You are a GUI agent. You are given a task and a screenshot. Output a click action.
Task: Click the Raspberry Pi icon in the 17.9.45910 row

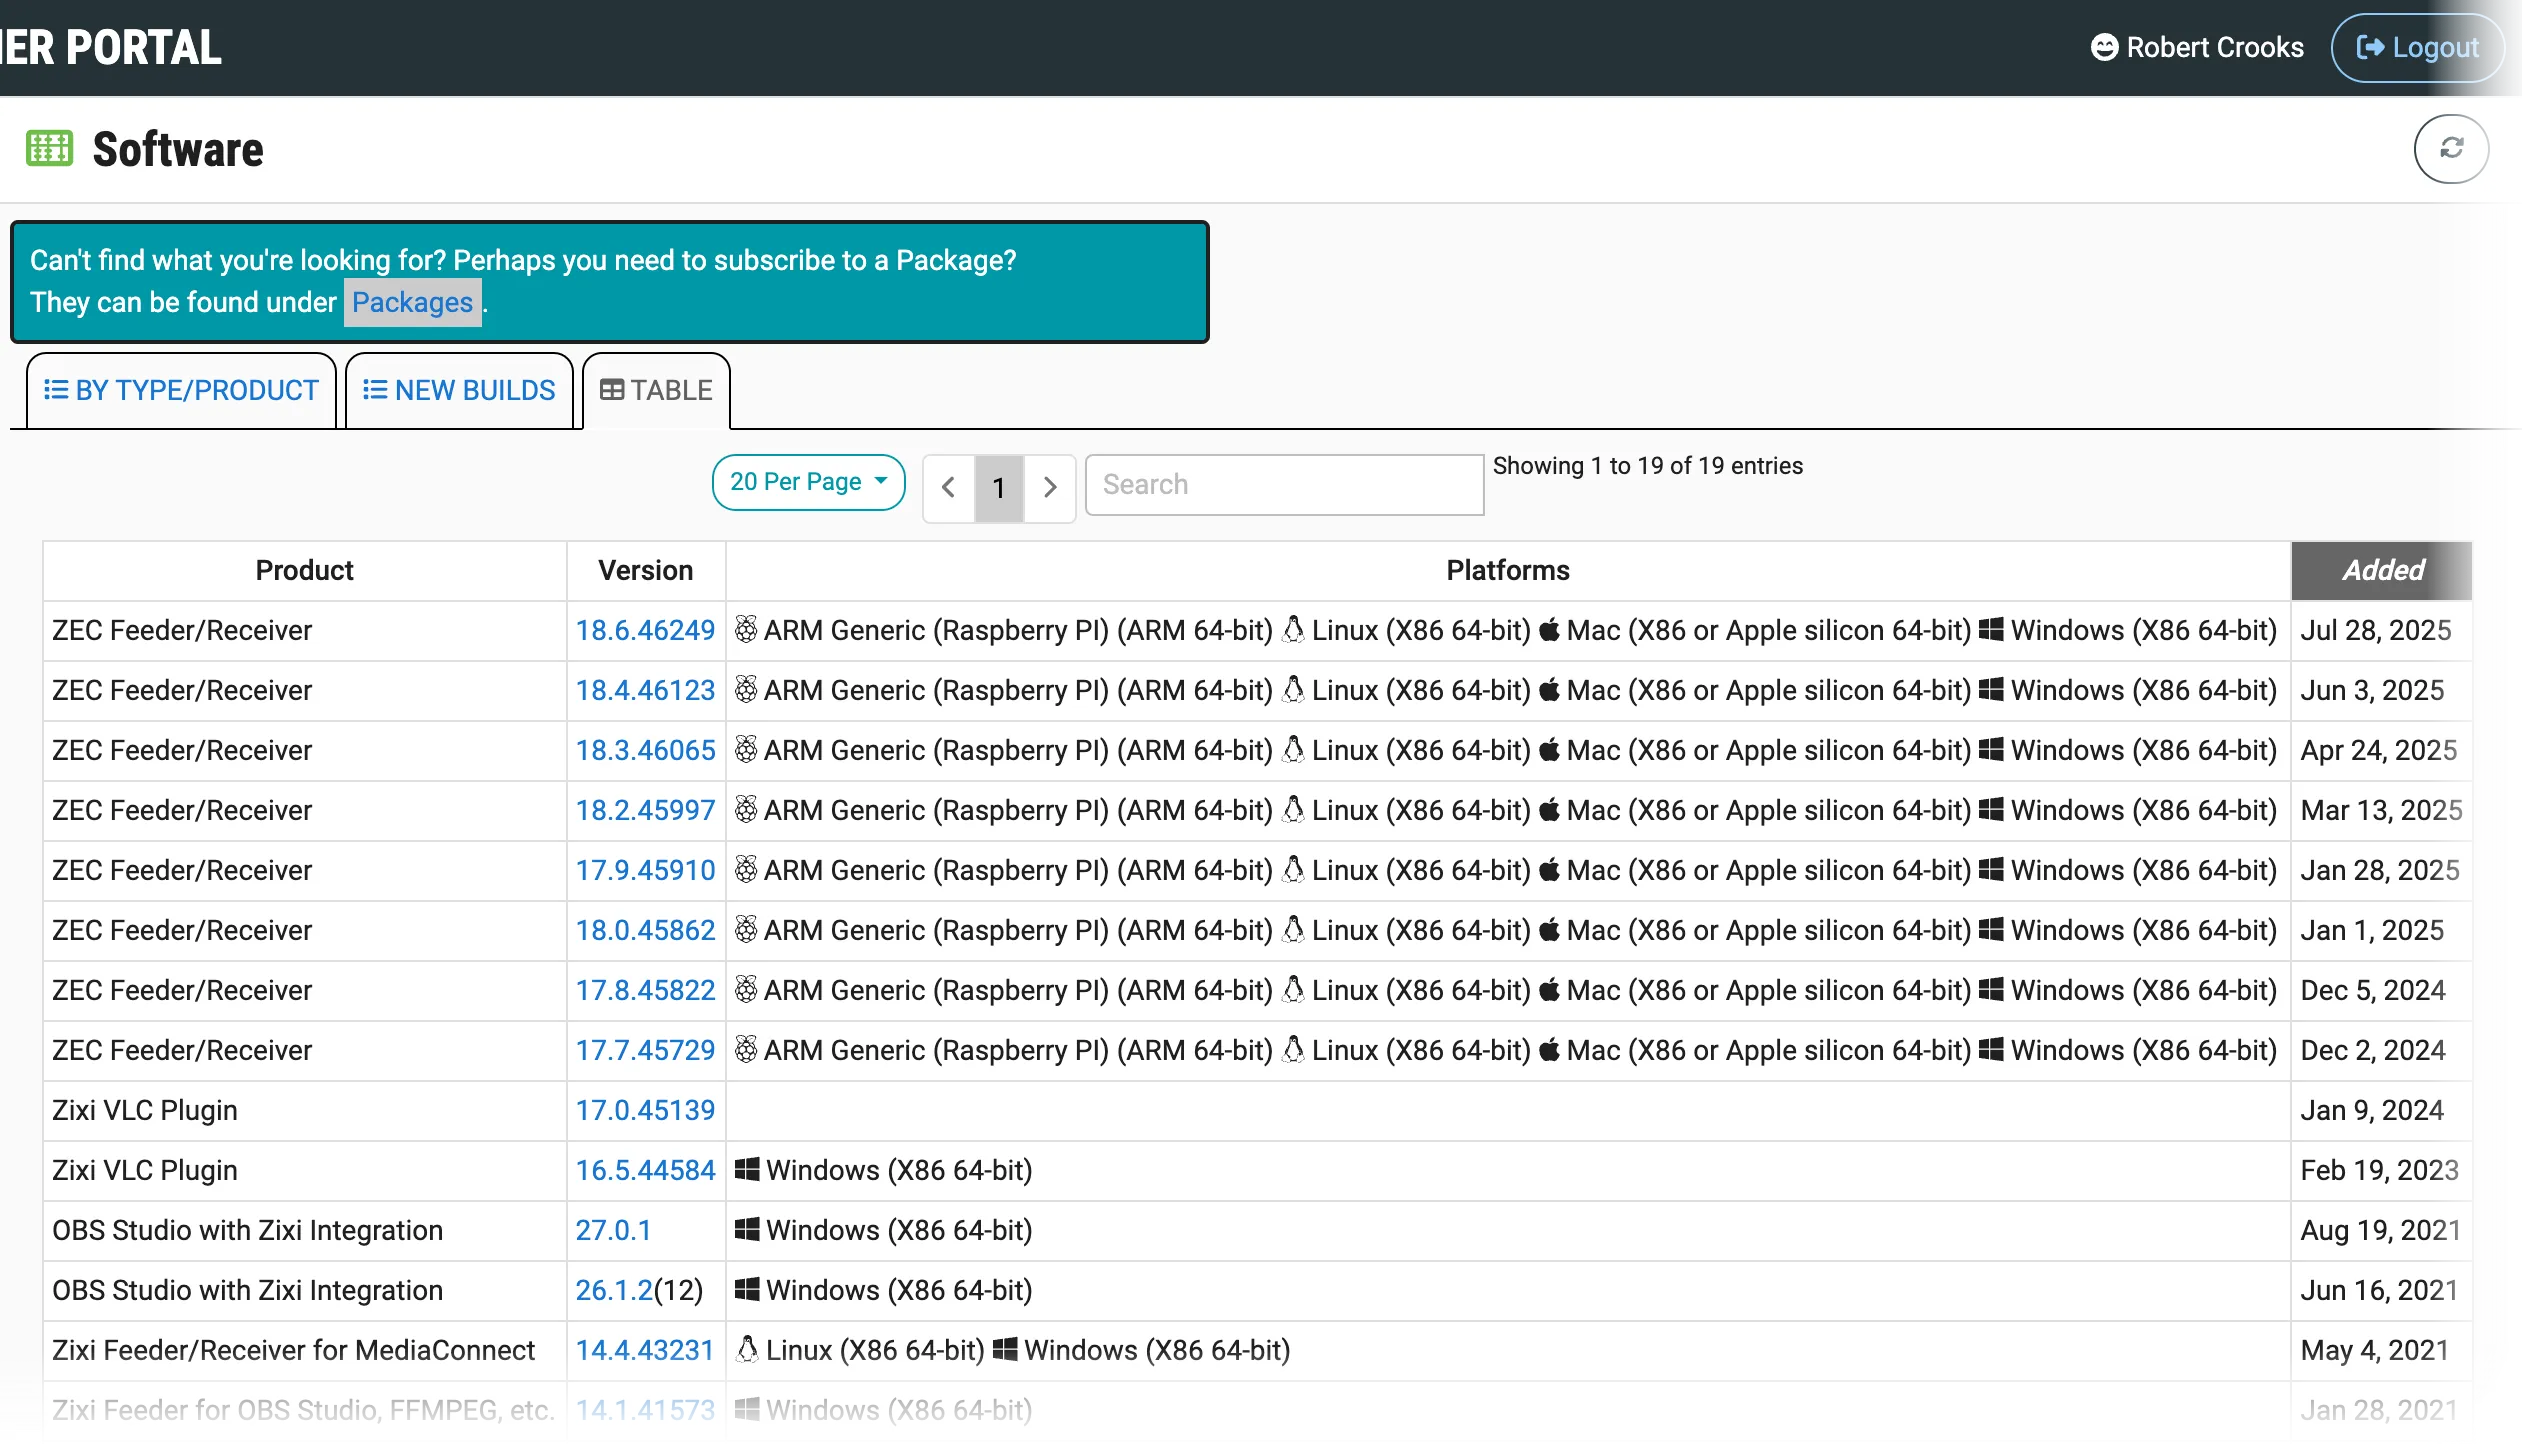coord(746,869)
